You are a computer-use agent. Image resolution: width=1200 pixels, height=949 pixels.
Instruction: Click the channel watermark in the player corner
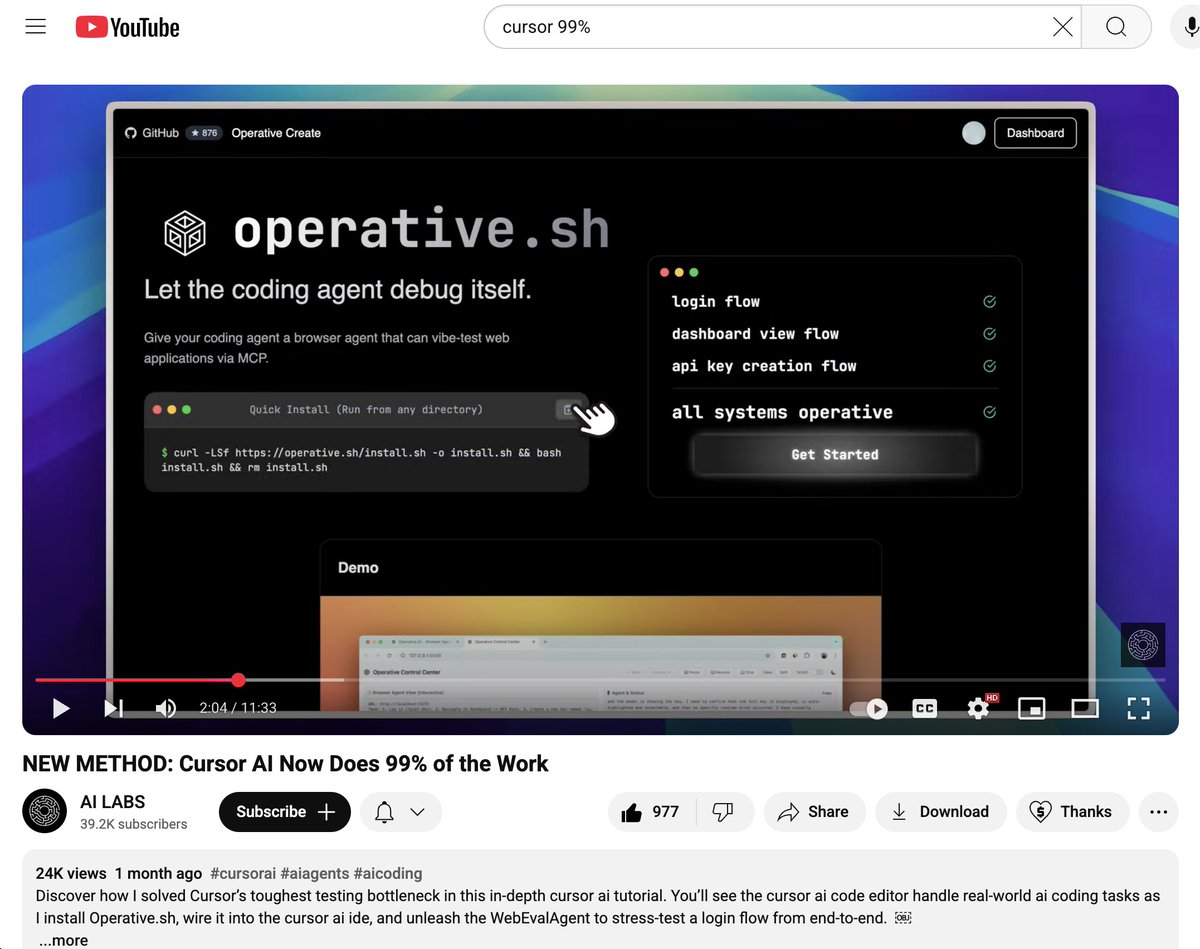click(1143, 645)
